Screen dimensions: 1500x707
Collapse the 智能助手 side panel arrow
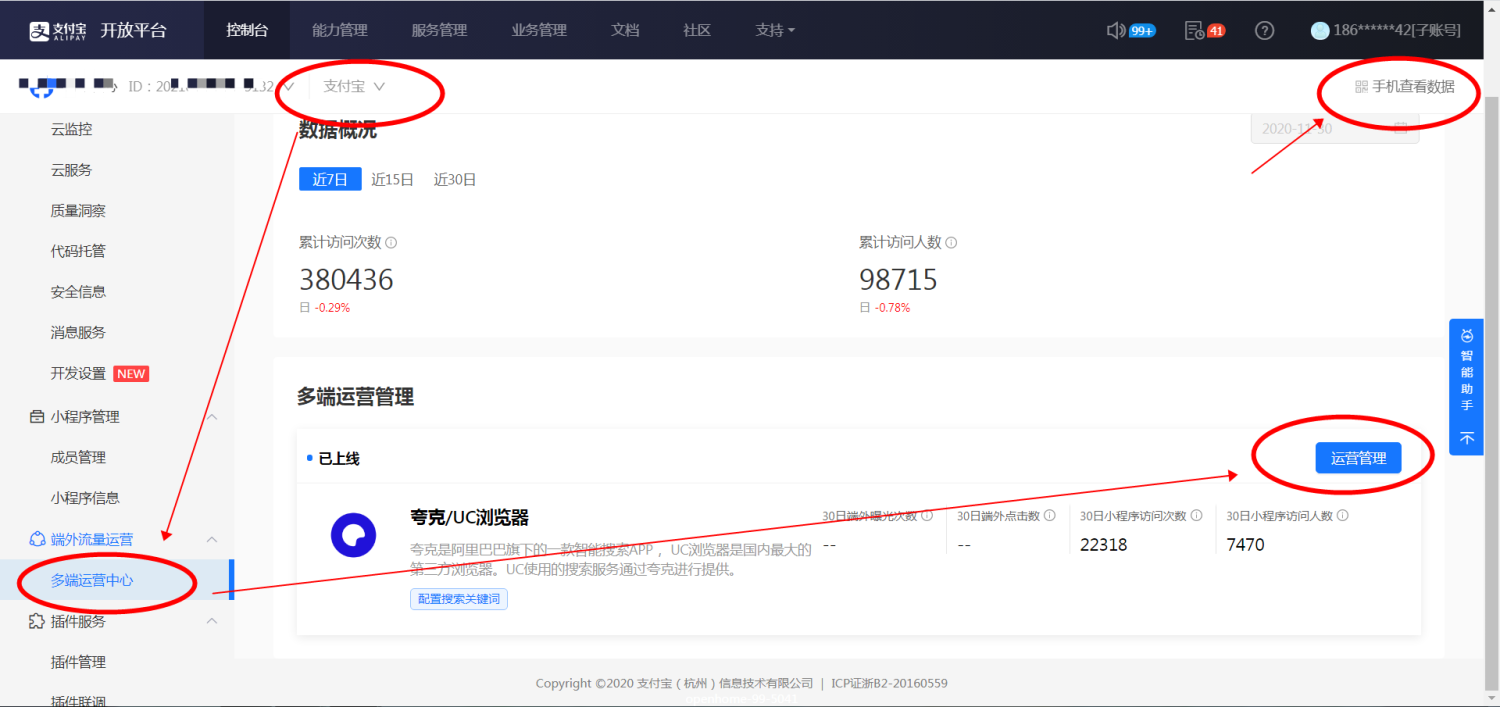tap(1467, 438)
